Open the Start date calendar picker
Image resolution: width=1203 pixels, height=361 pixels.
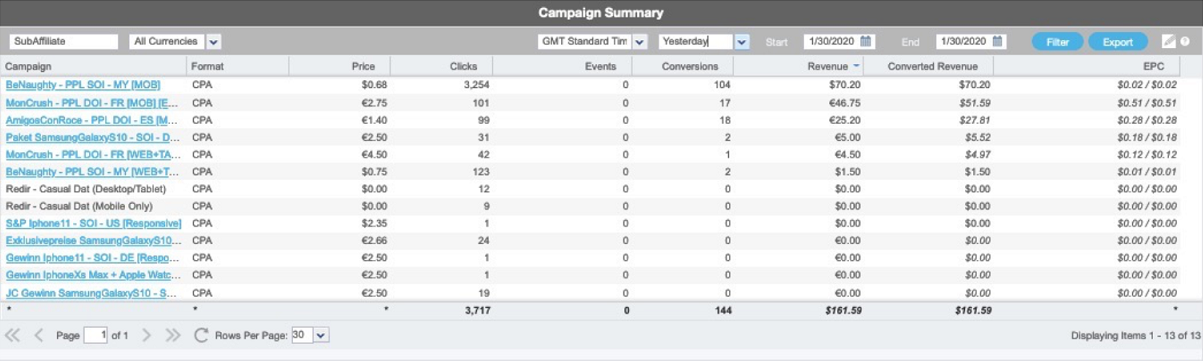coord(866,42)
